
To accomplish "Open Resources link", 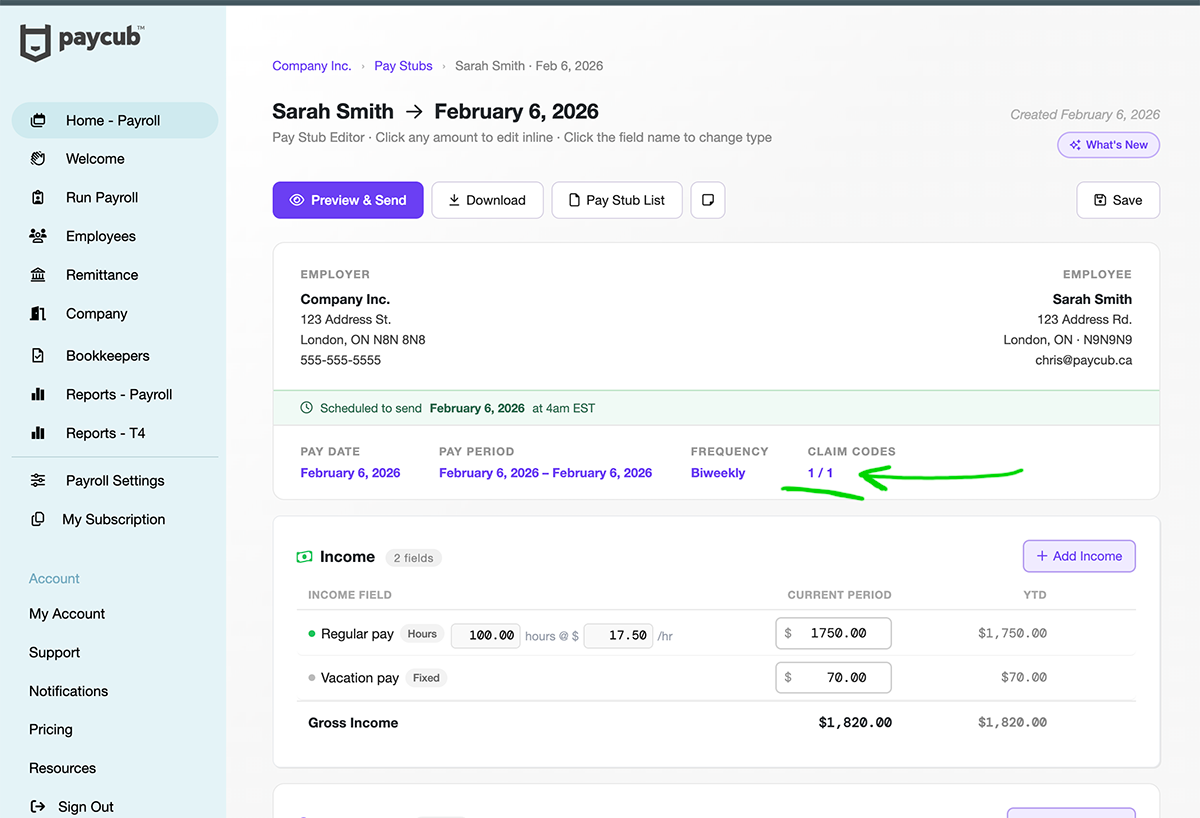I will point(62,769).
